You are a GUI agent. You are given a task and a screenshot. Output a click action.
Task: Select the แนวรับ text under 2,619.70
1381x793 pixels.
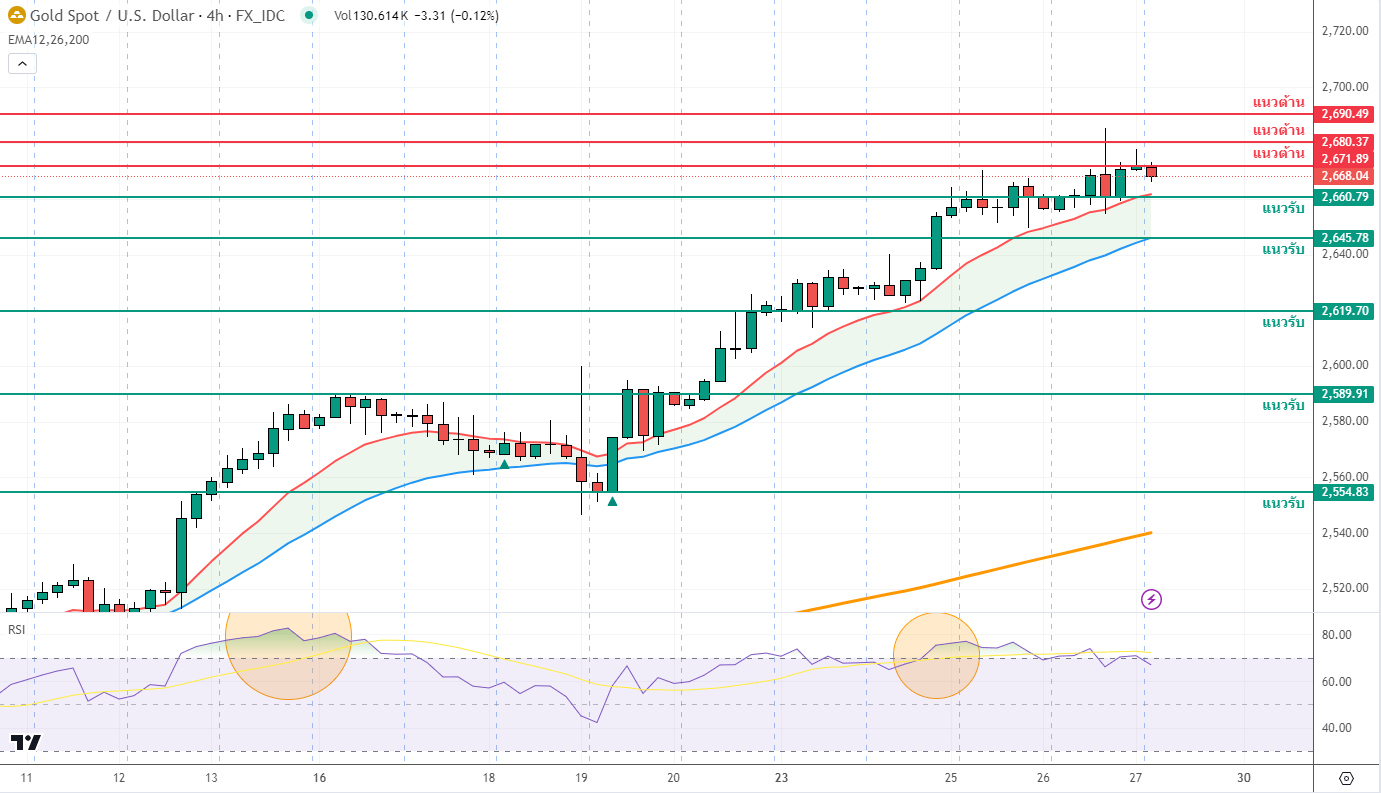[1283, 322]
